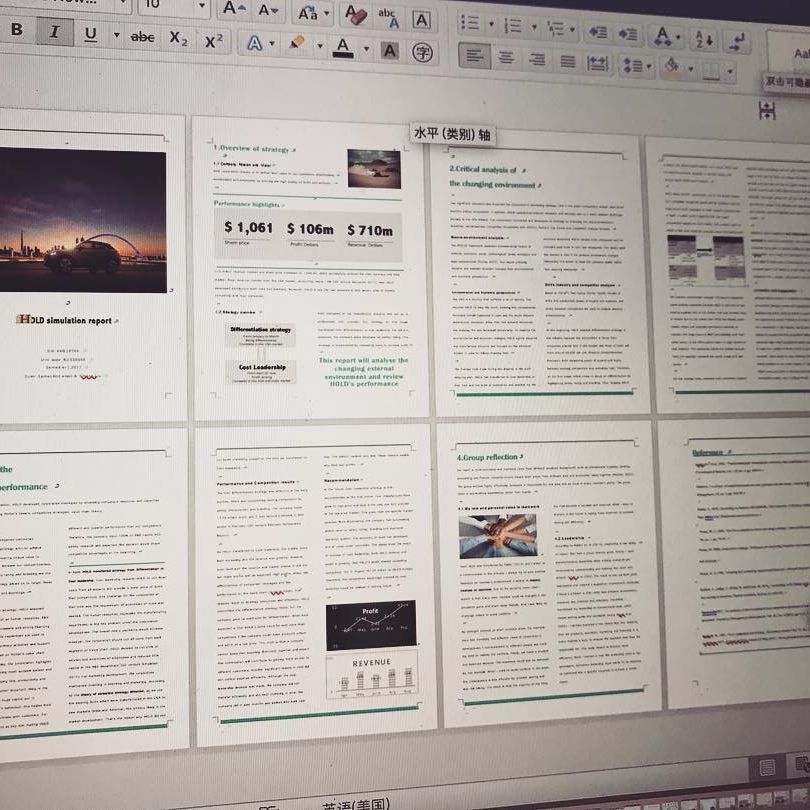Click Shading paint bucket icon
The image size is (810, 810).
pyautogui.click(x=672, y=68)
